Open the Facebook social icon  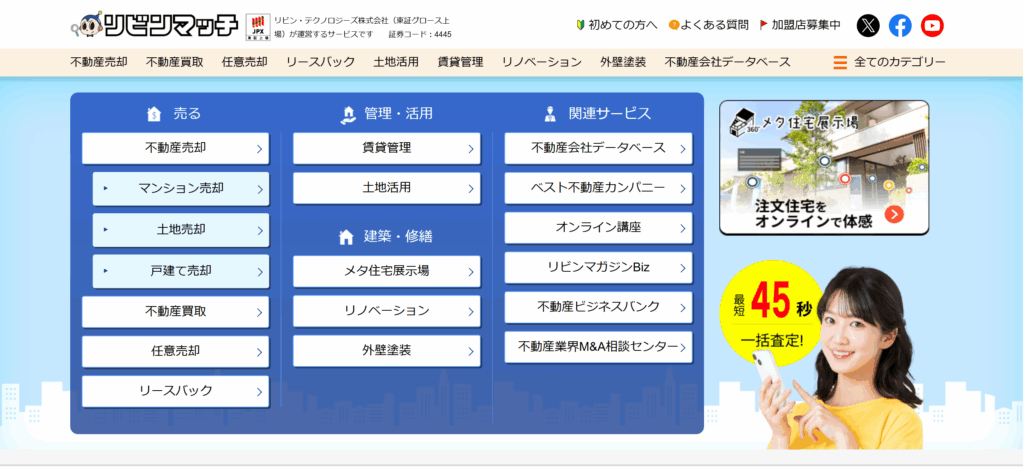[900, 25]
